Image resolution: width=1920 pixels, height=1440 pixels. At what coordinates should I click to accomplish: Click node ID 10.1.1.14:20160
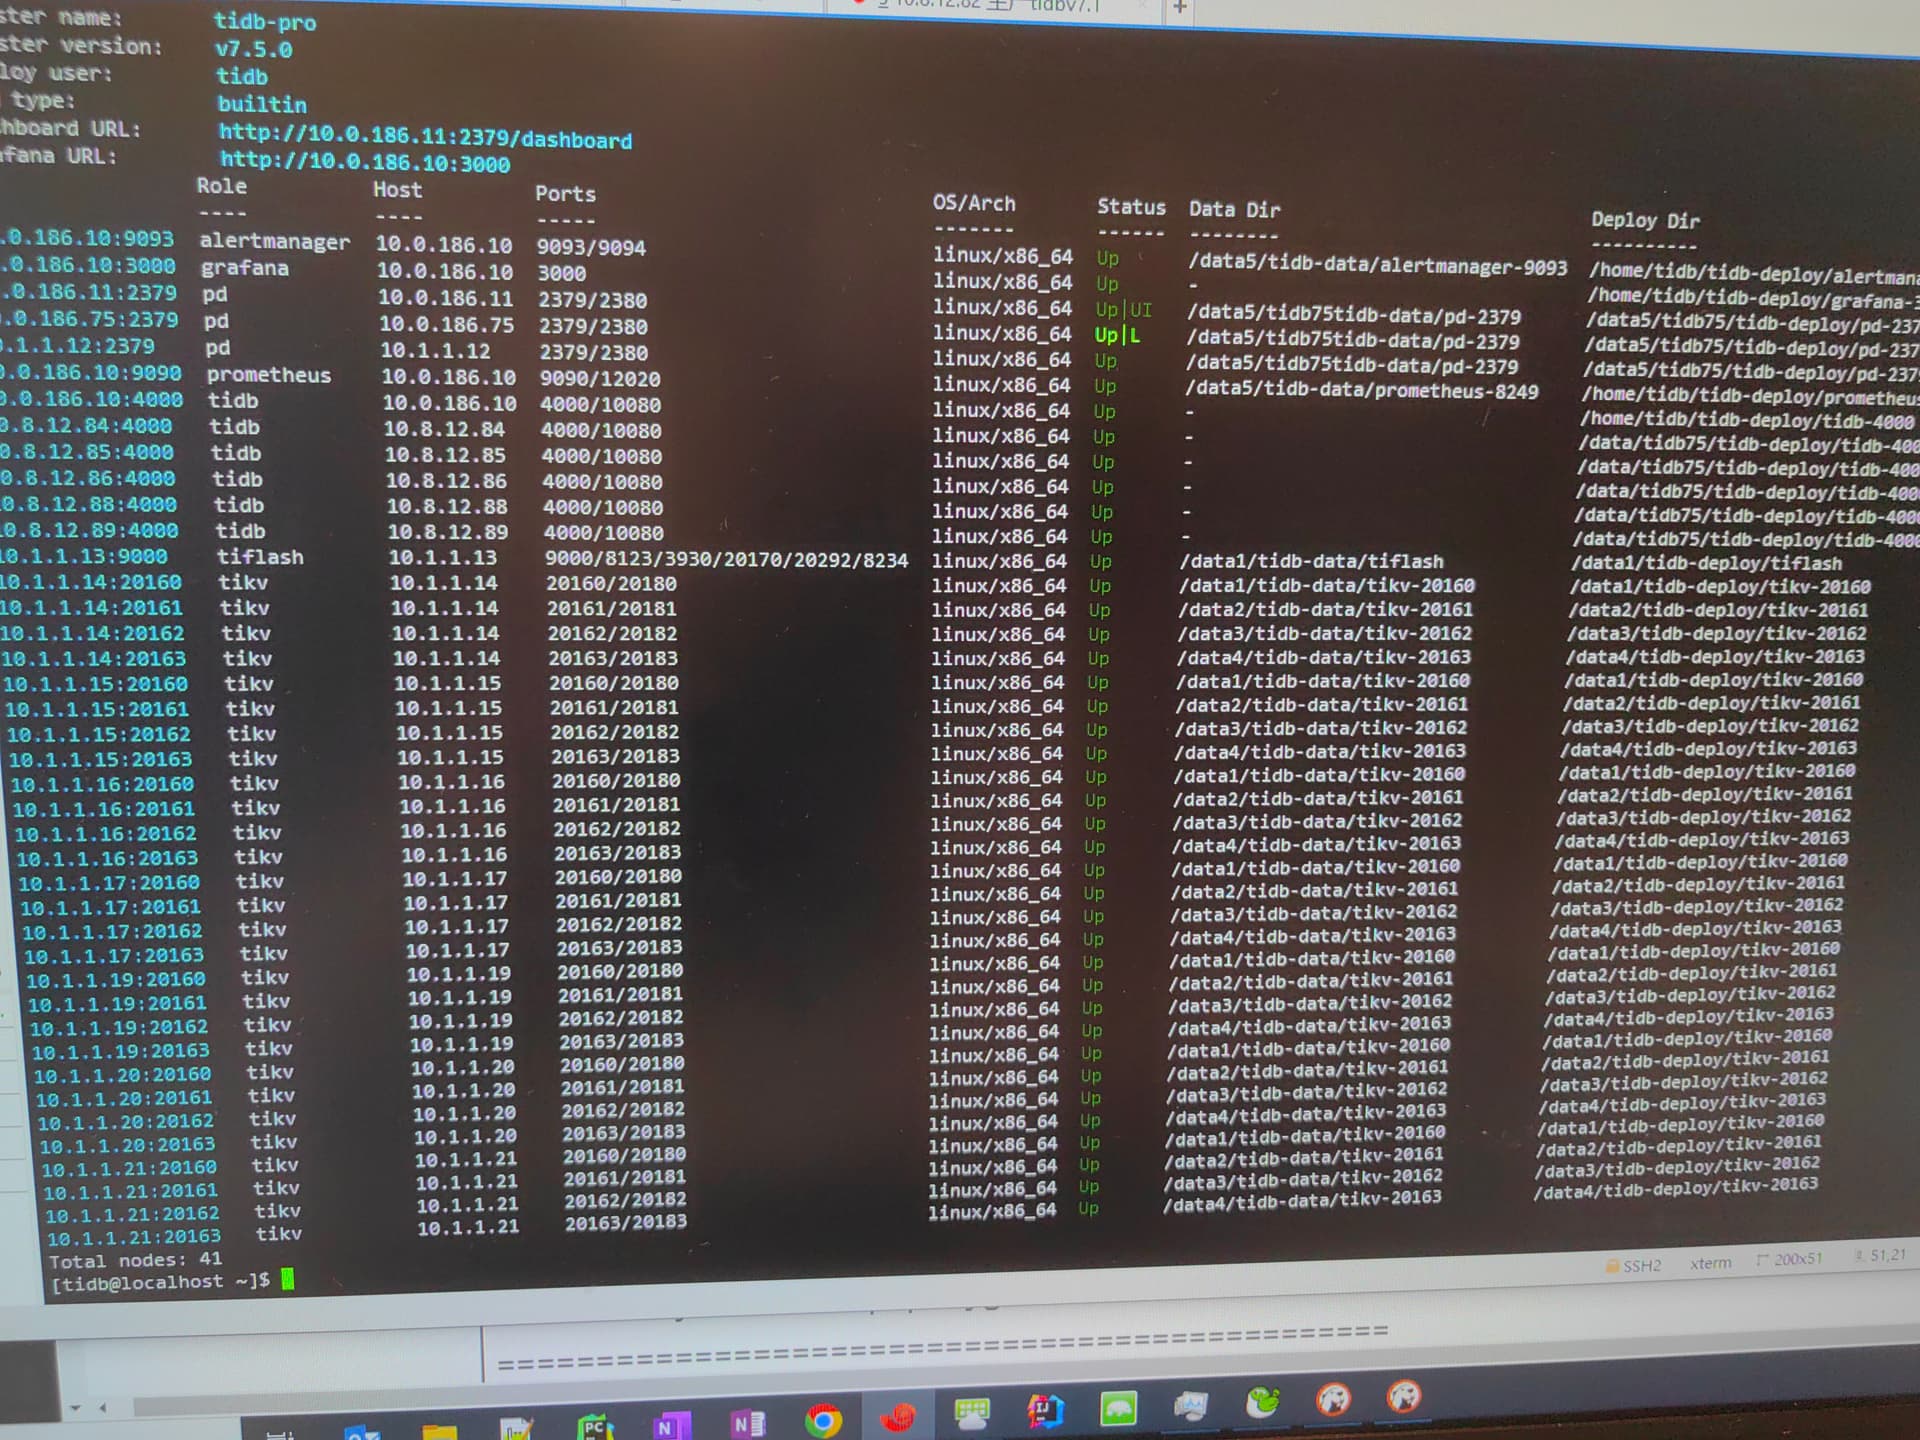pos(91,582)
